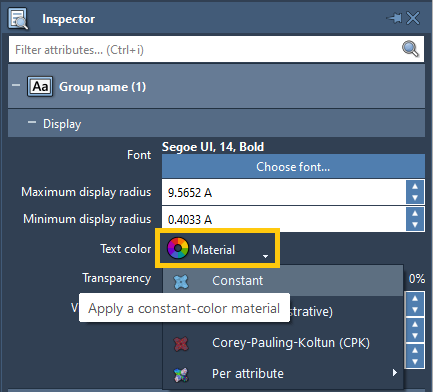Collapse the Display subsection
Screen dimensions: 433x392
pos(32,122)
